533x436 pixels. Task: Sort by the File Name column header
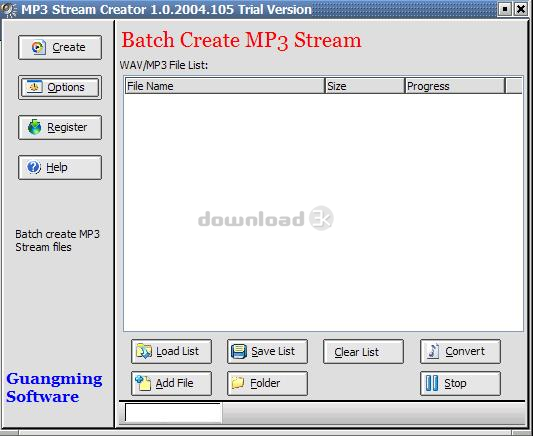point(225,86)
